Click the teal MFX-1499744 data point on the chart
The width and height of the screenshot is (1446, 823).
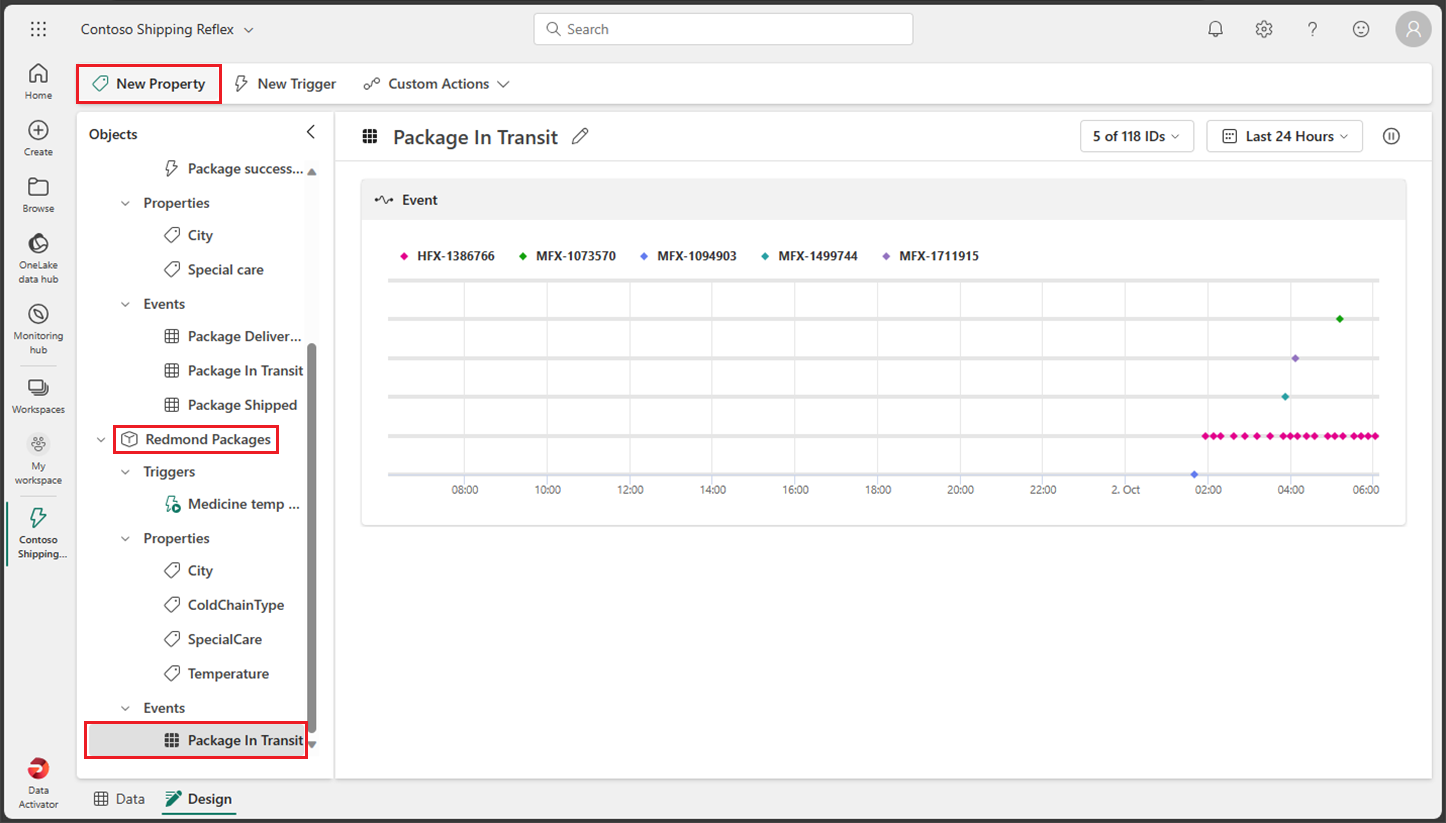(1285, 397)
